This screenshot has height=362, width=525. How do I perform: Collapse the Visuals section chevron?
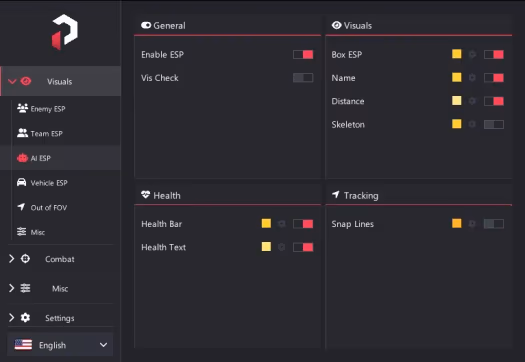12,81
